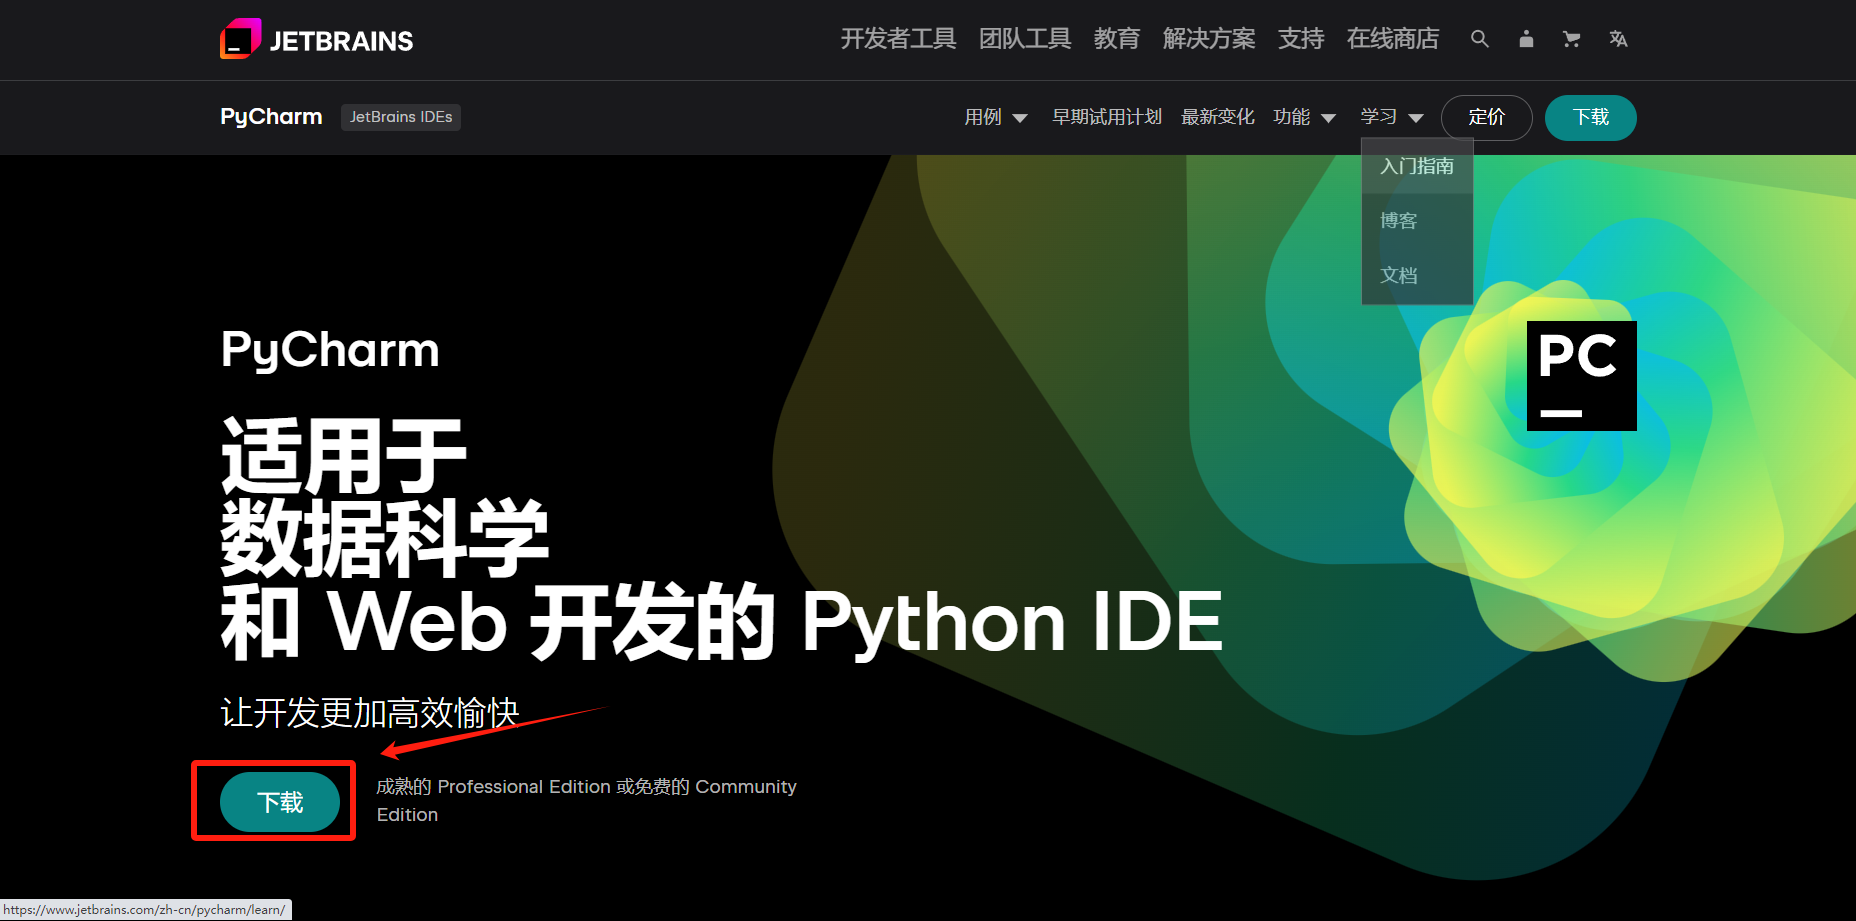This screenshot has width=1856, height=921.
Task: Click the PyCharm product name in subnav
Action: [x=271, y=117]
